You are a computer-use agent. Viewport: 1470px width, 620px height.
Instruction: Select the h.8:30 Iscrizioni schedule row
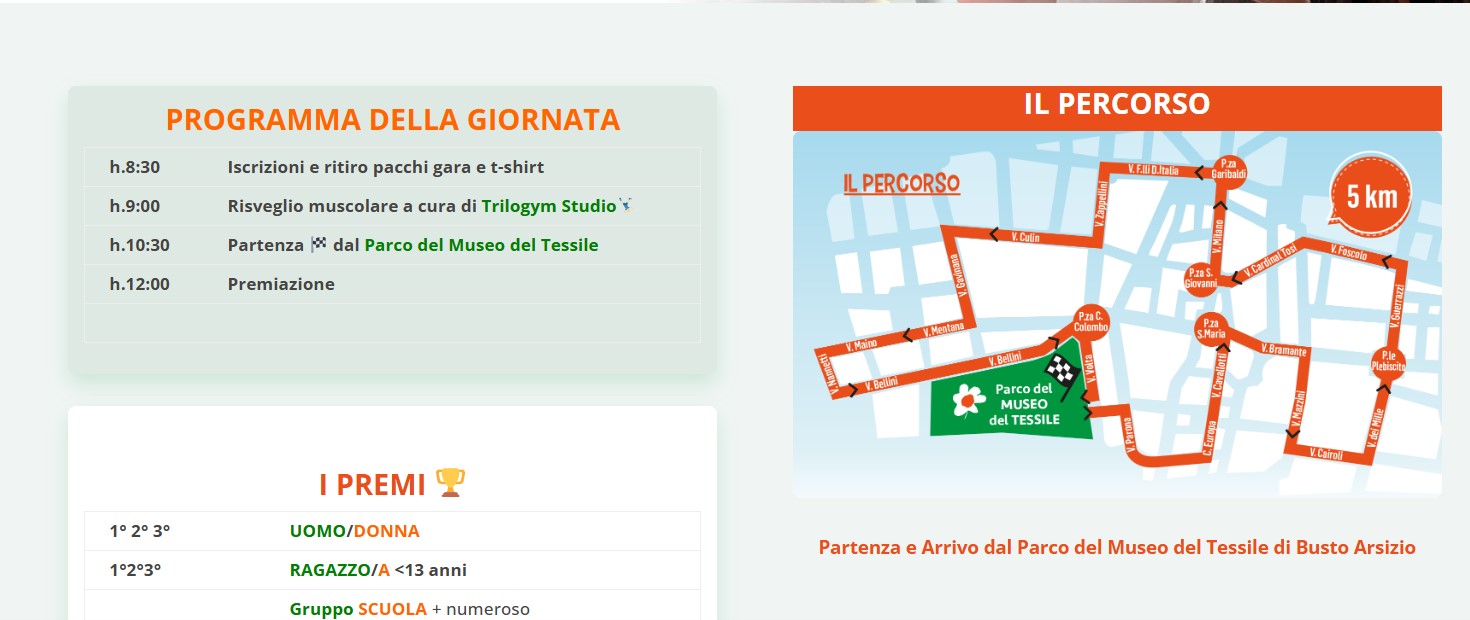click(x=392, y=167)
